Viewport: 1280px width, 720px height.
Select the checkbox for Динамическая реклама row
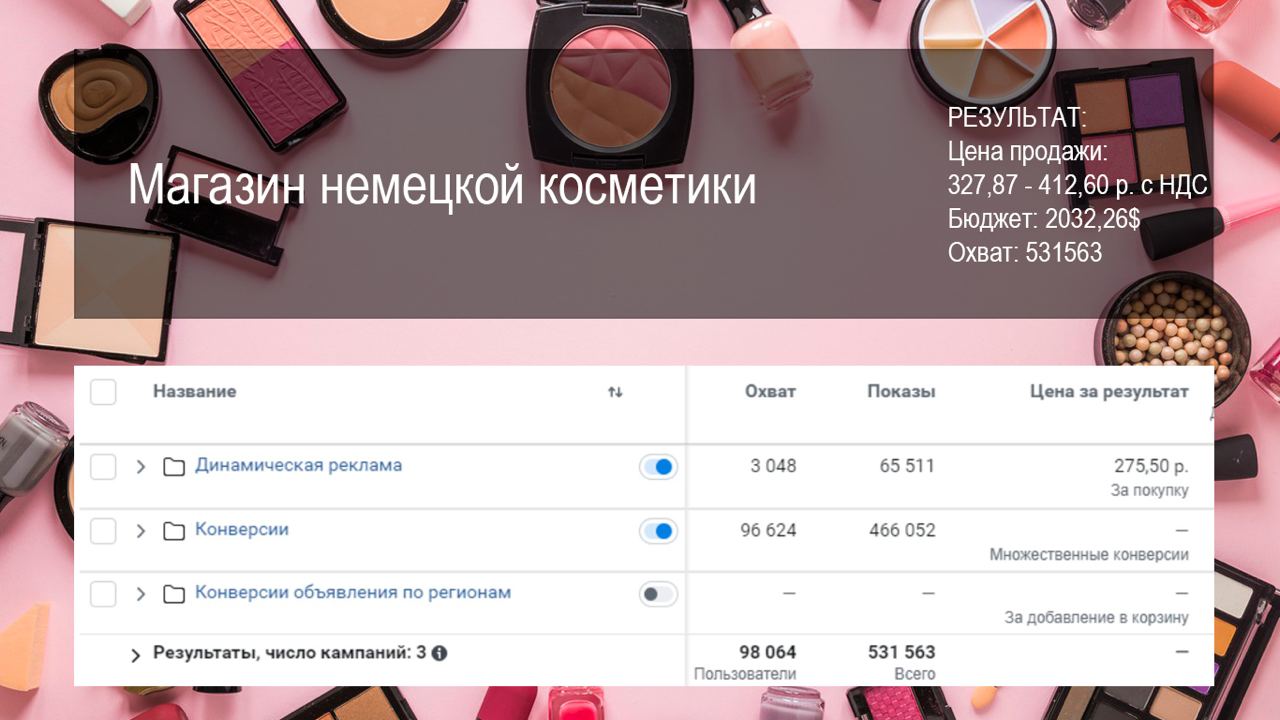pyautogui.click(x=103, y=467)
